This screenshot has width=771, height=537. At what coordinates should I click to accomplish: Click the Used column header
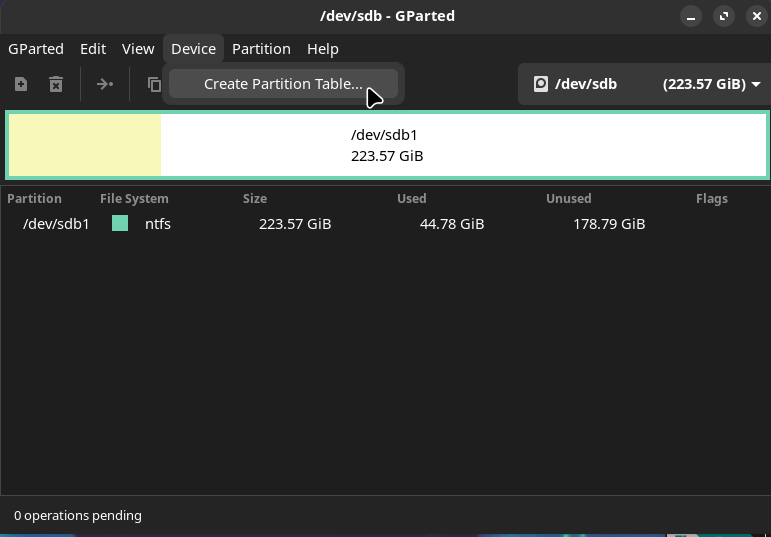(412, 198)
